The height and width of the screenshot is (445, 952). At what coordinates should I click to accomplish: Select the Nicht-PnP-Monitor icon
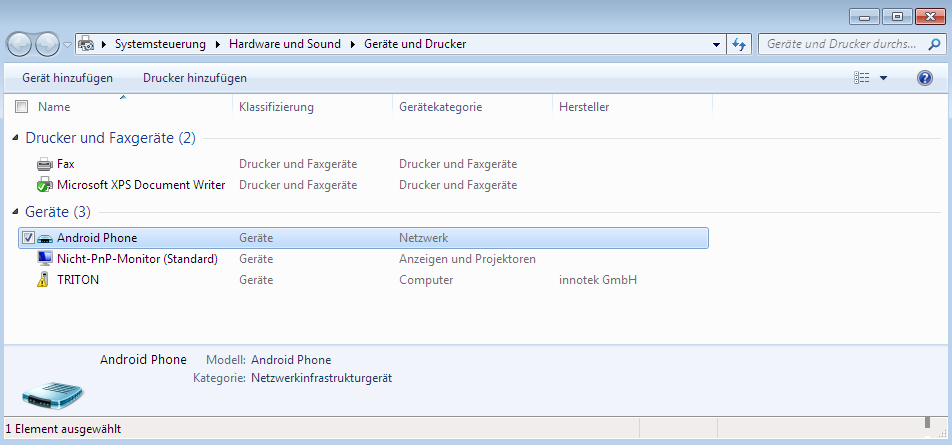[44, 259]
